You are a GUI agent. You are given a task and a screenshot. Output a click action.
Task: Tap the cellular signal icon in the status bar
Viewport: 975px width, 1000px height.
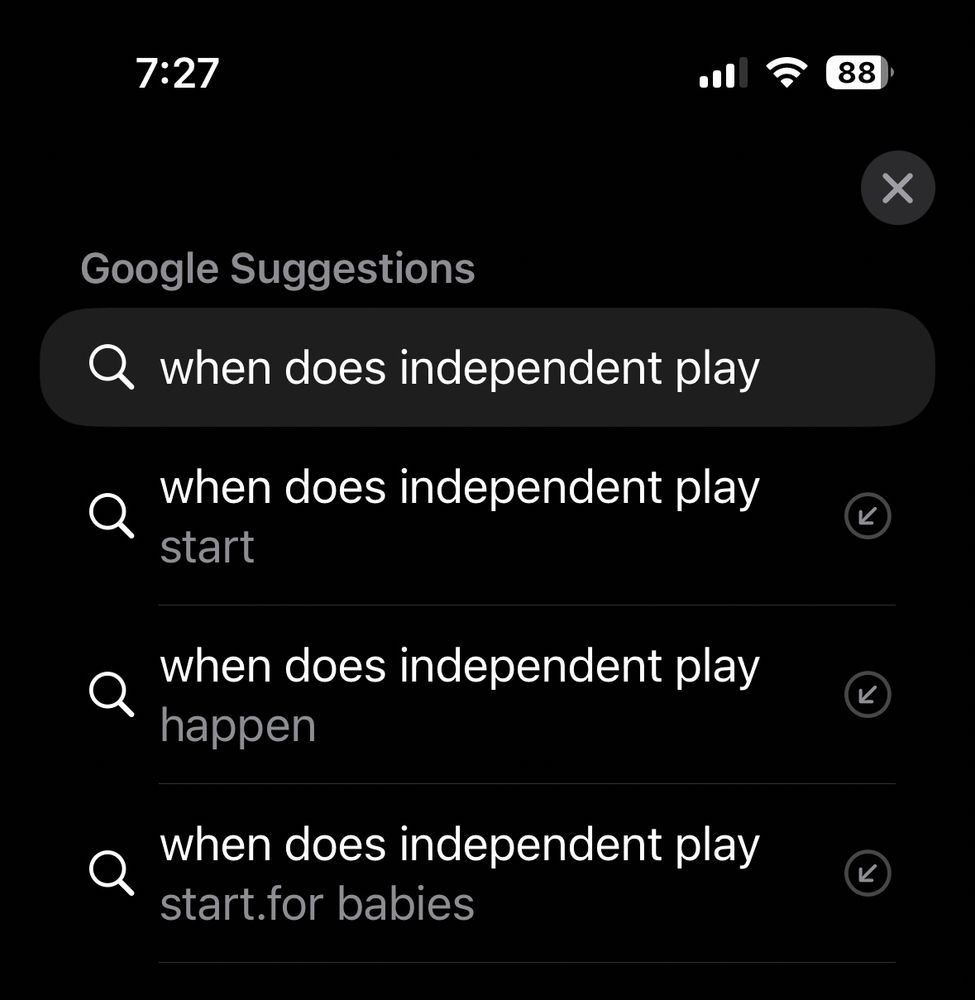tap(722, 73)
